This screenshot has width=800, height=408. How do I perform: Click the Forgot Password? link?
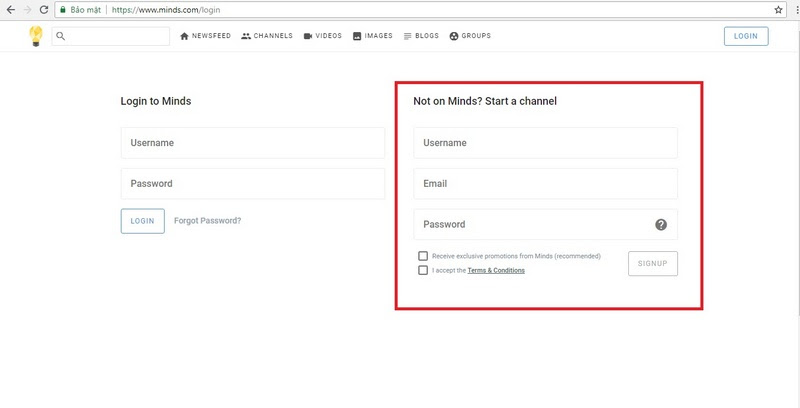[x=208, y=221]
